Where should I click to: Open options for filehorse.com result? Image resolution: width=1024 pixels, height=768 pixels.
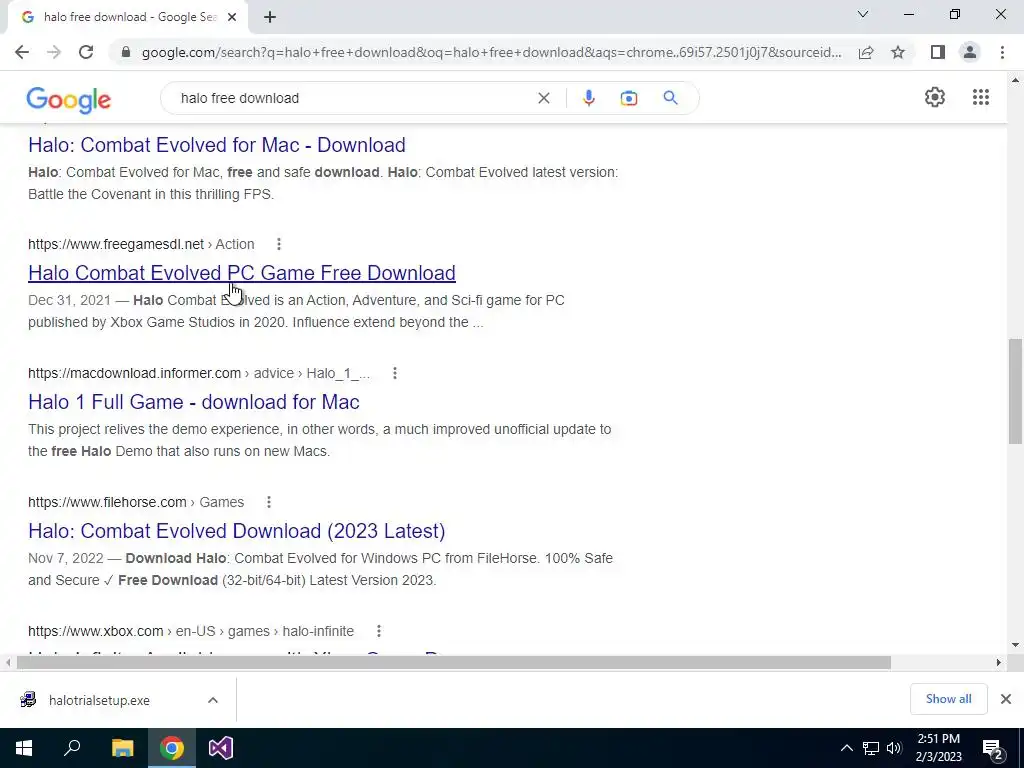pos(268,502)
